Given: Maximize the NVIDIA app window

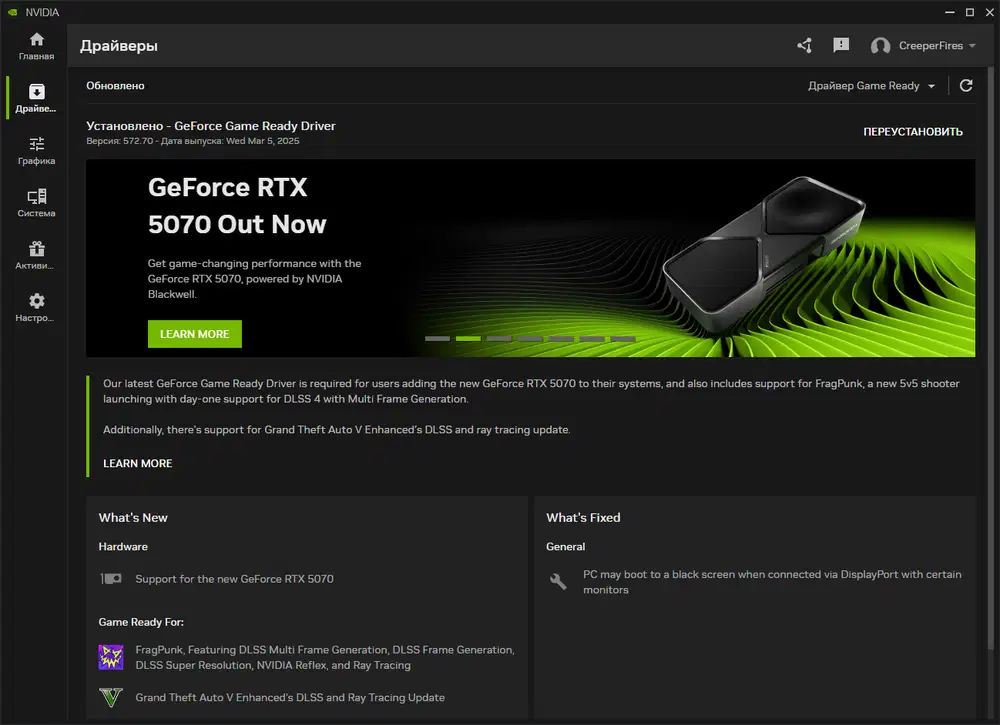Looking at the screenshot, I should pos(969,12).
